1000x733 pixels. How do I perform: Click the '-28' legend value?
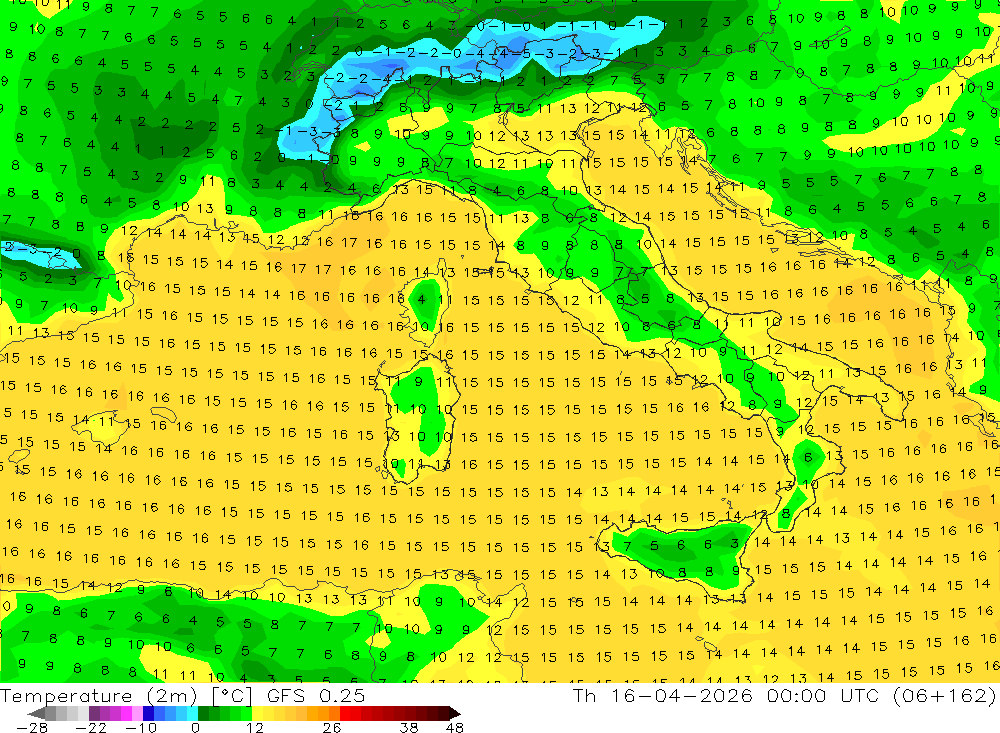click(x=32, y=728)
